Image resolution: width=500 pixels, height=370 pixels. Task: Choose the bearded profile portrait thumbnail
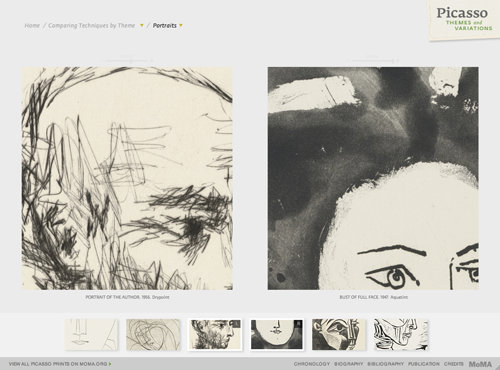coord(215,334)
